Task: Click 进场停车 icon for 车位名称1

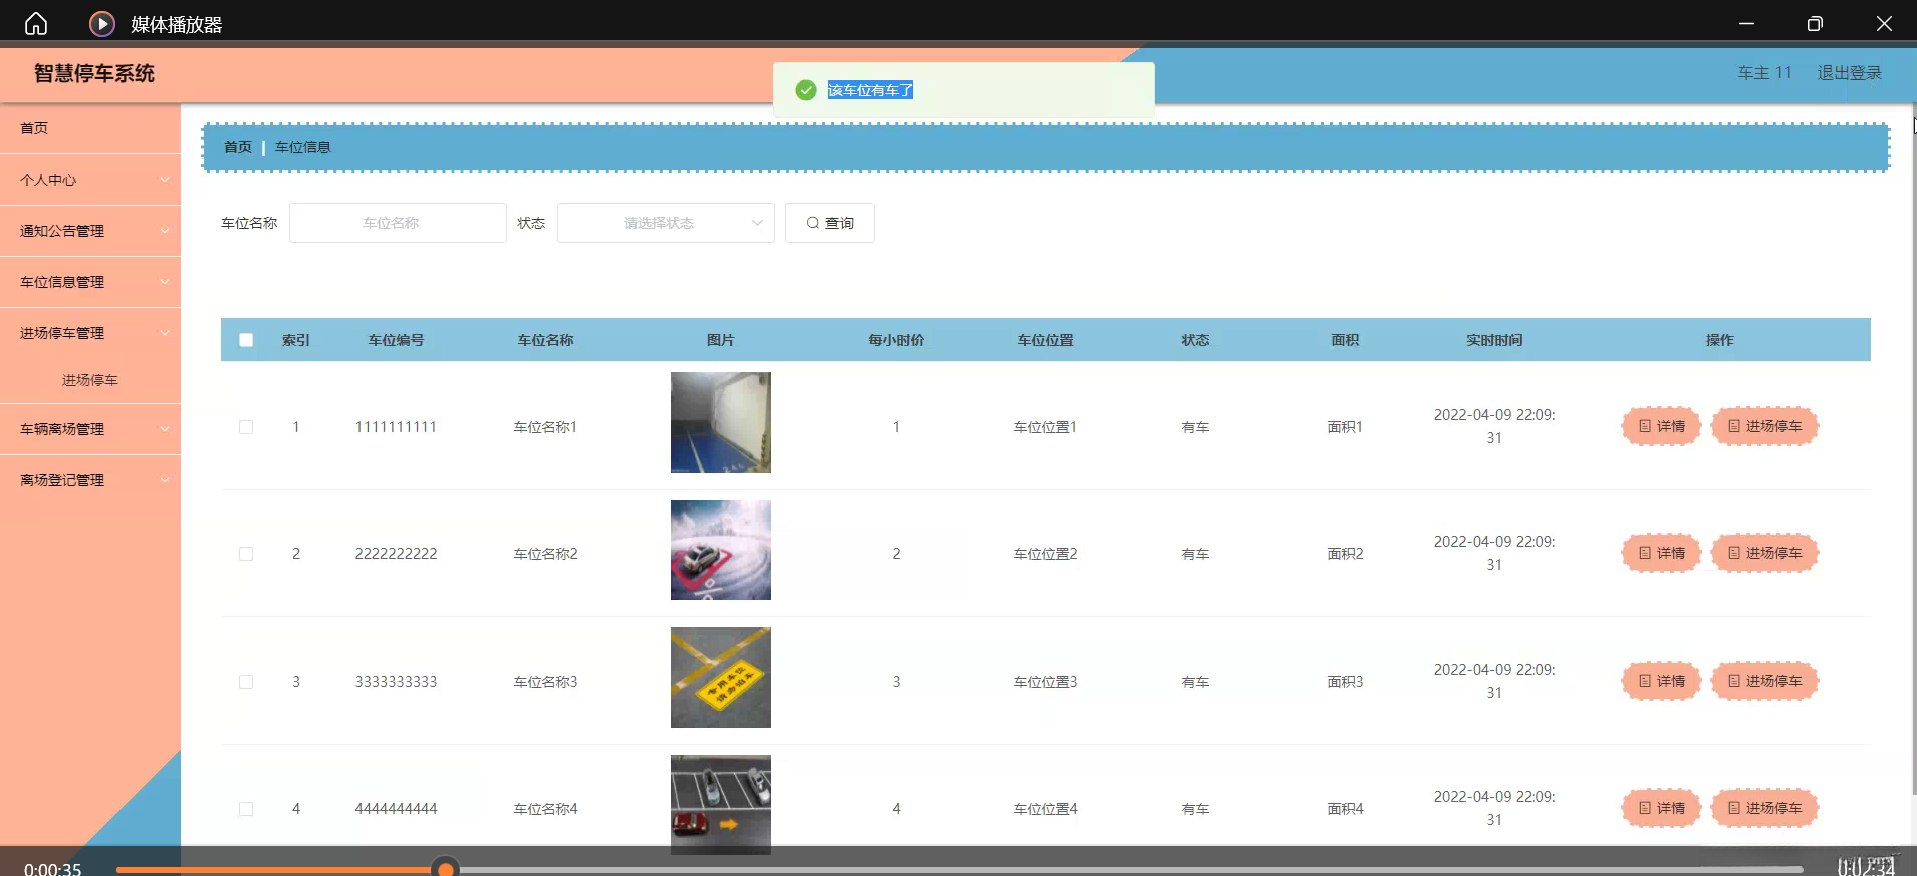Action: click(1734, 426)
